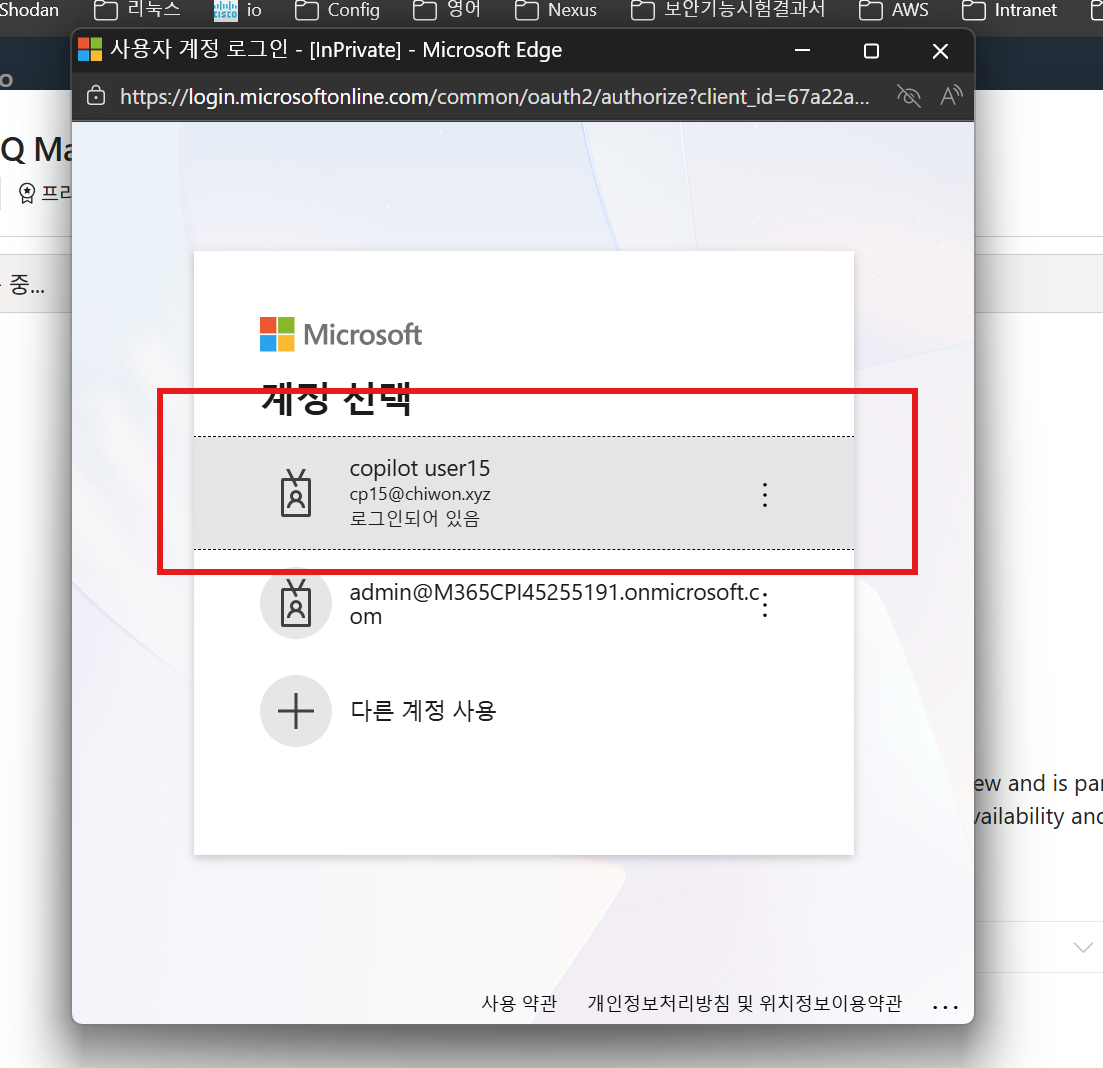Open options for the admin account entry

point(765,604)
